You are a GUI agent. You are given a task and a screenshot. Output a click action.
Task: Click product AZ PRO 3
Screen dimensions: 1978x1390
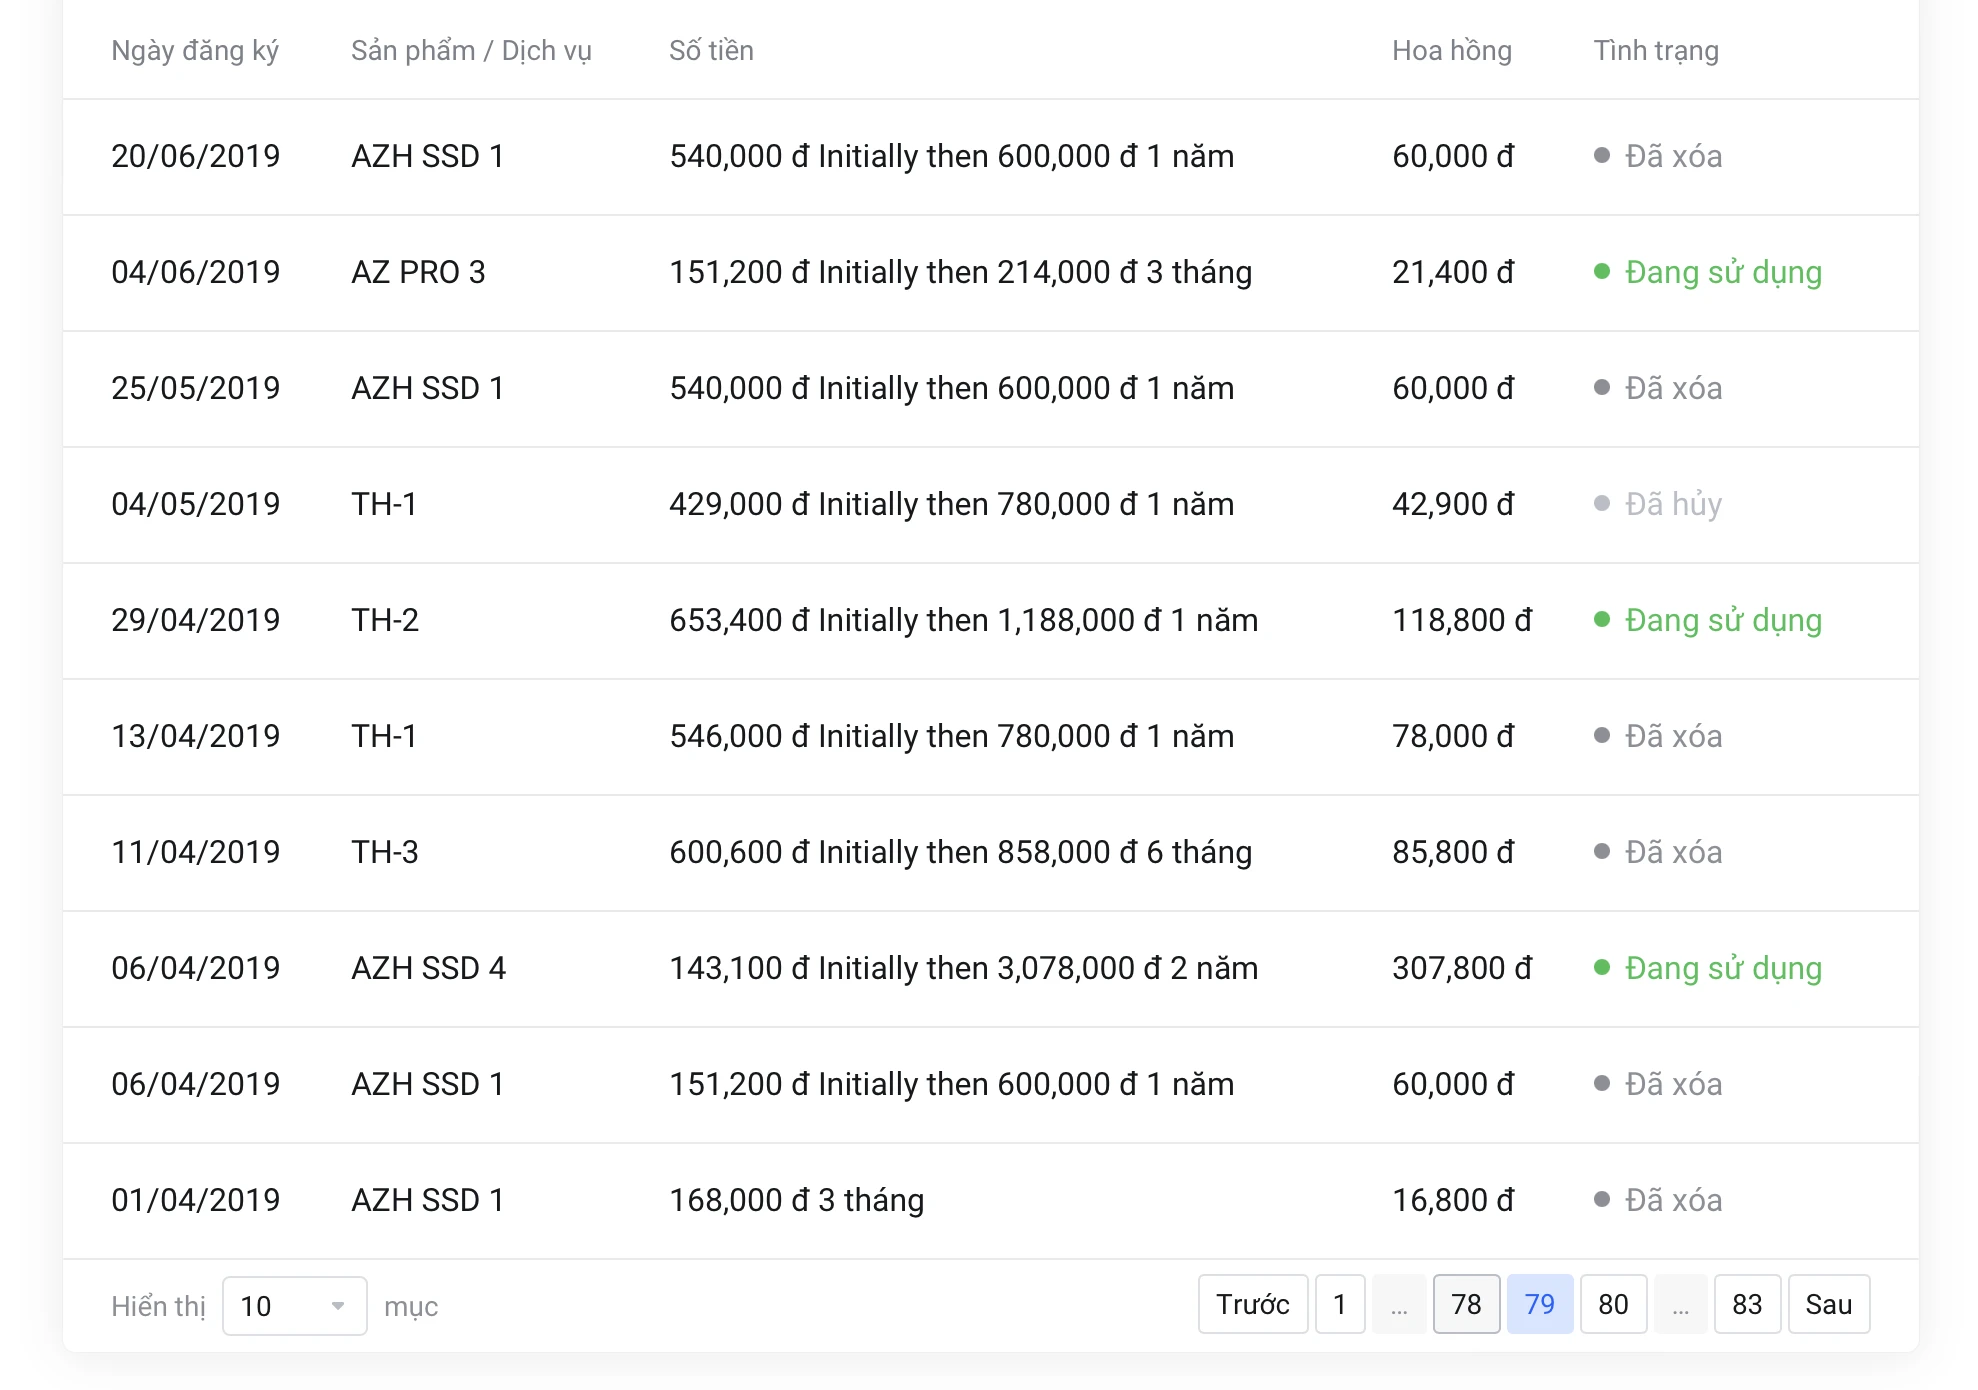click(418, 272)
